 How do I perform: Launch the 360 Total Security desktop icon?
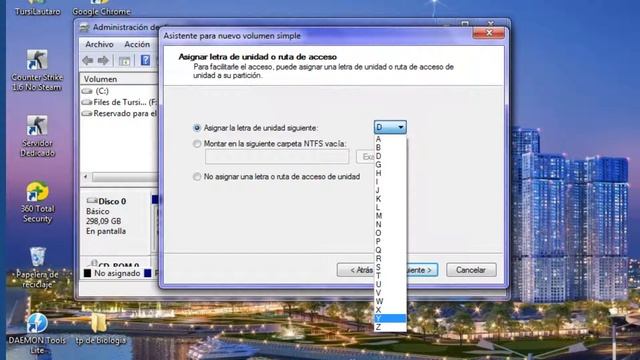(37, 202)
